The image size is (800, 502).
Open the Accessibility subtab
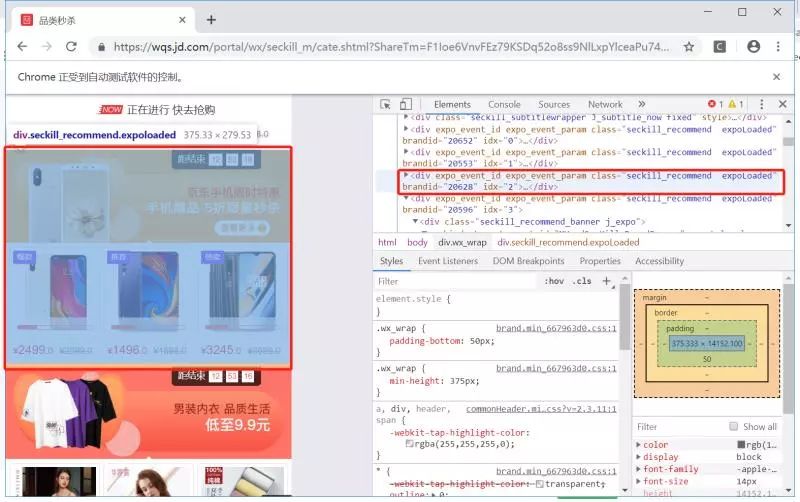(x=659, y=261)
